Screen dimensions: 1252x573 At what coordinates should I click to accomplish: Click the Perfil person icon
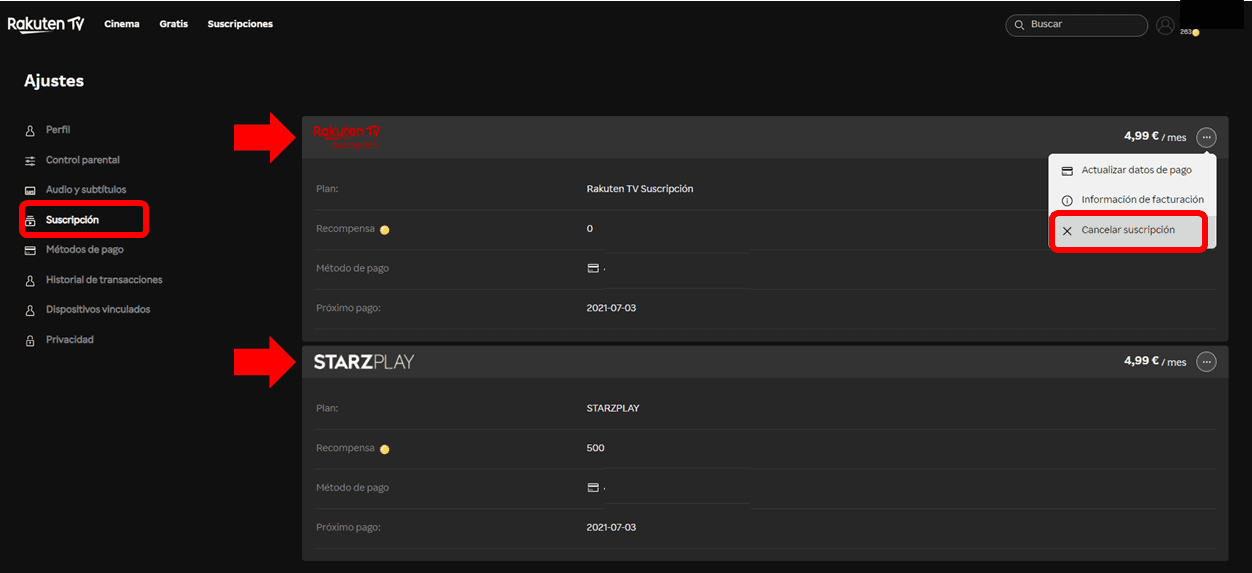click(x=30, y=131)
